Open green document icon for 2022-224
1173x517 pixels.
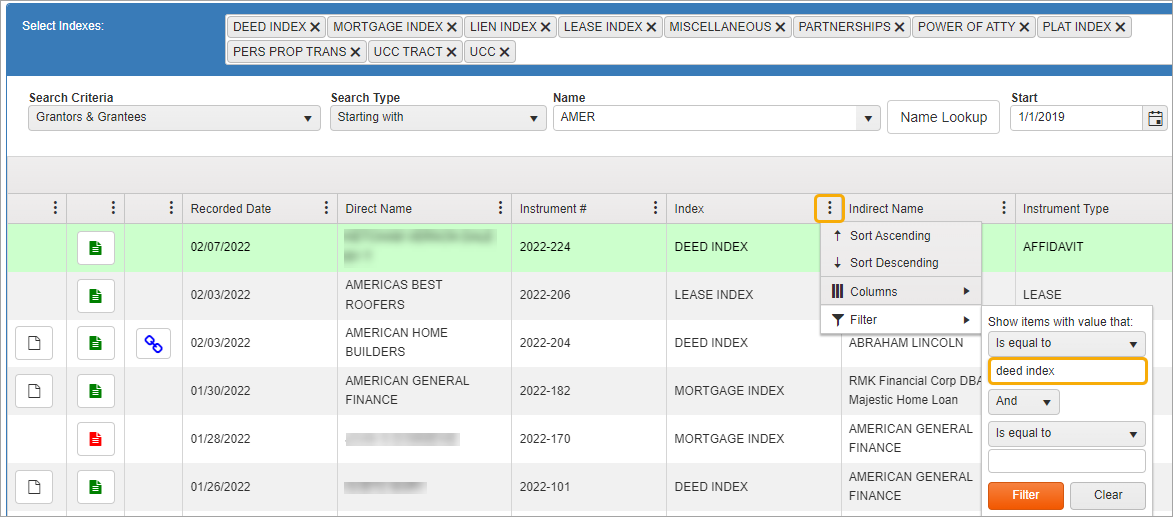coord(95,247)
